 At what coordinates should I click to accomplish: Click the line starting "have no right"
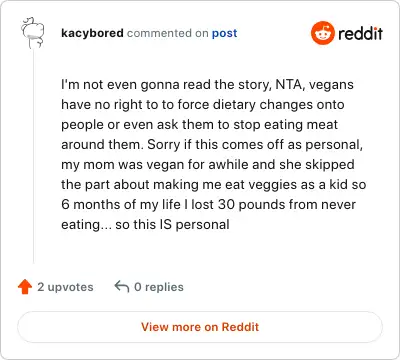tap(203, 105)
